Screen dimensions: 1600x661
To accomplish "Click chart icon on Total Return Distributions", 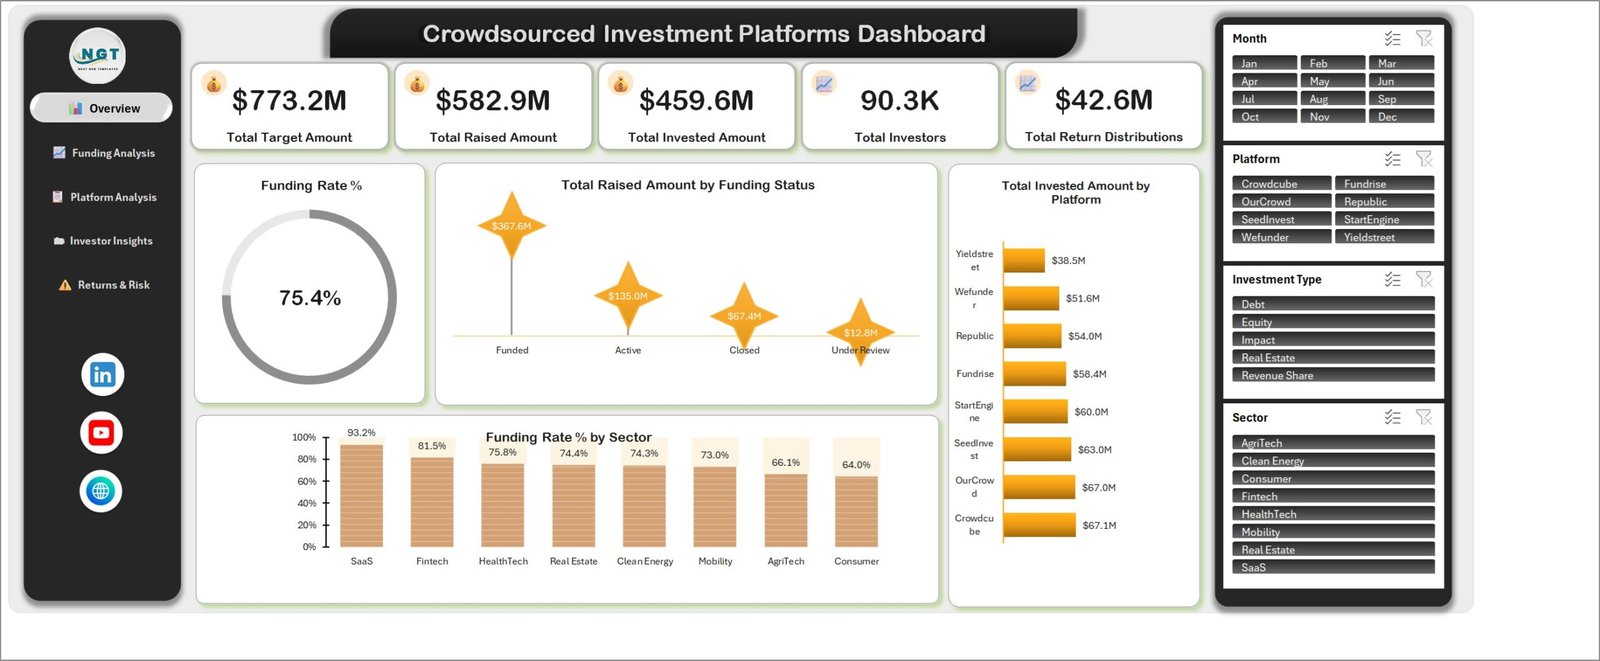I will [1028, 83].
